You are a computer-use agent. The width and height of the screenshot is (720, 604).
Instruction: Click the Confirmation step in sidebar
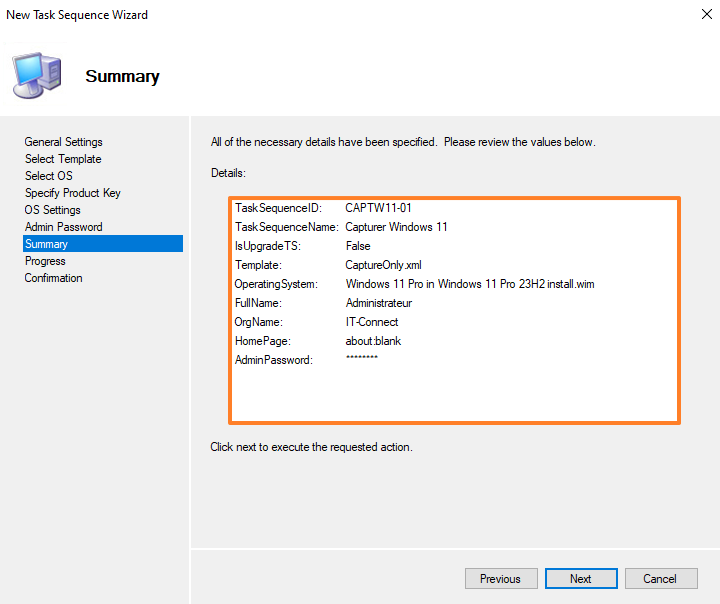tap(54, 278)
